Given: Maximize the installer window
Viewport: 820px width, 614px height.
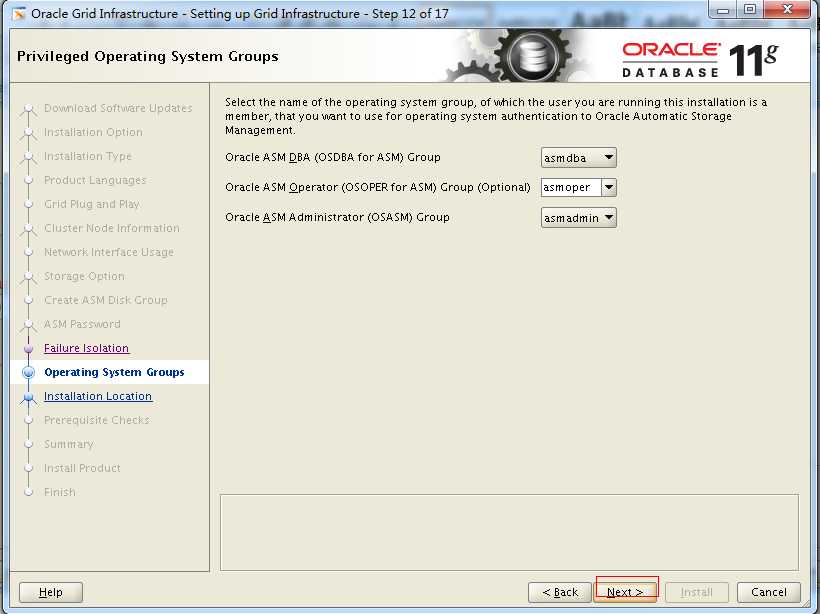Looking at the screenshot, I should (x=749, y=10).
